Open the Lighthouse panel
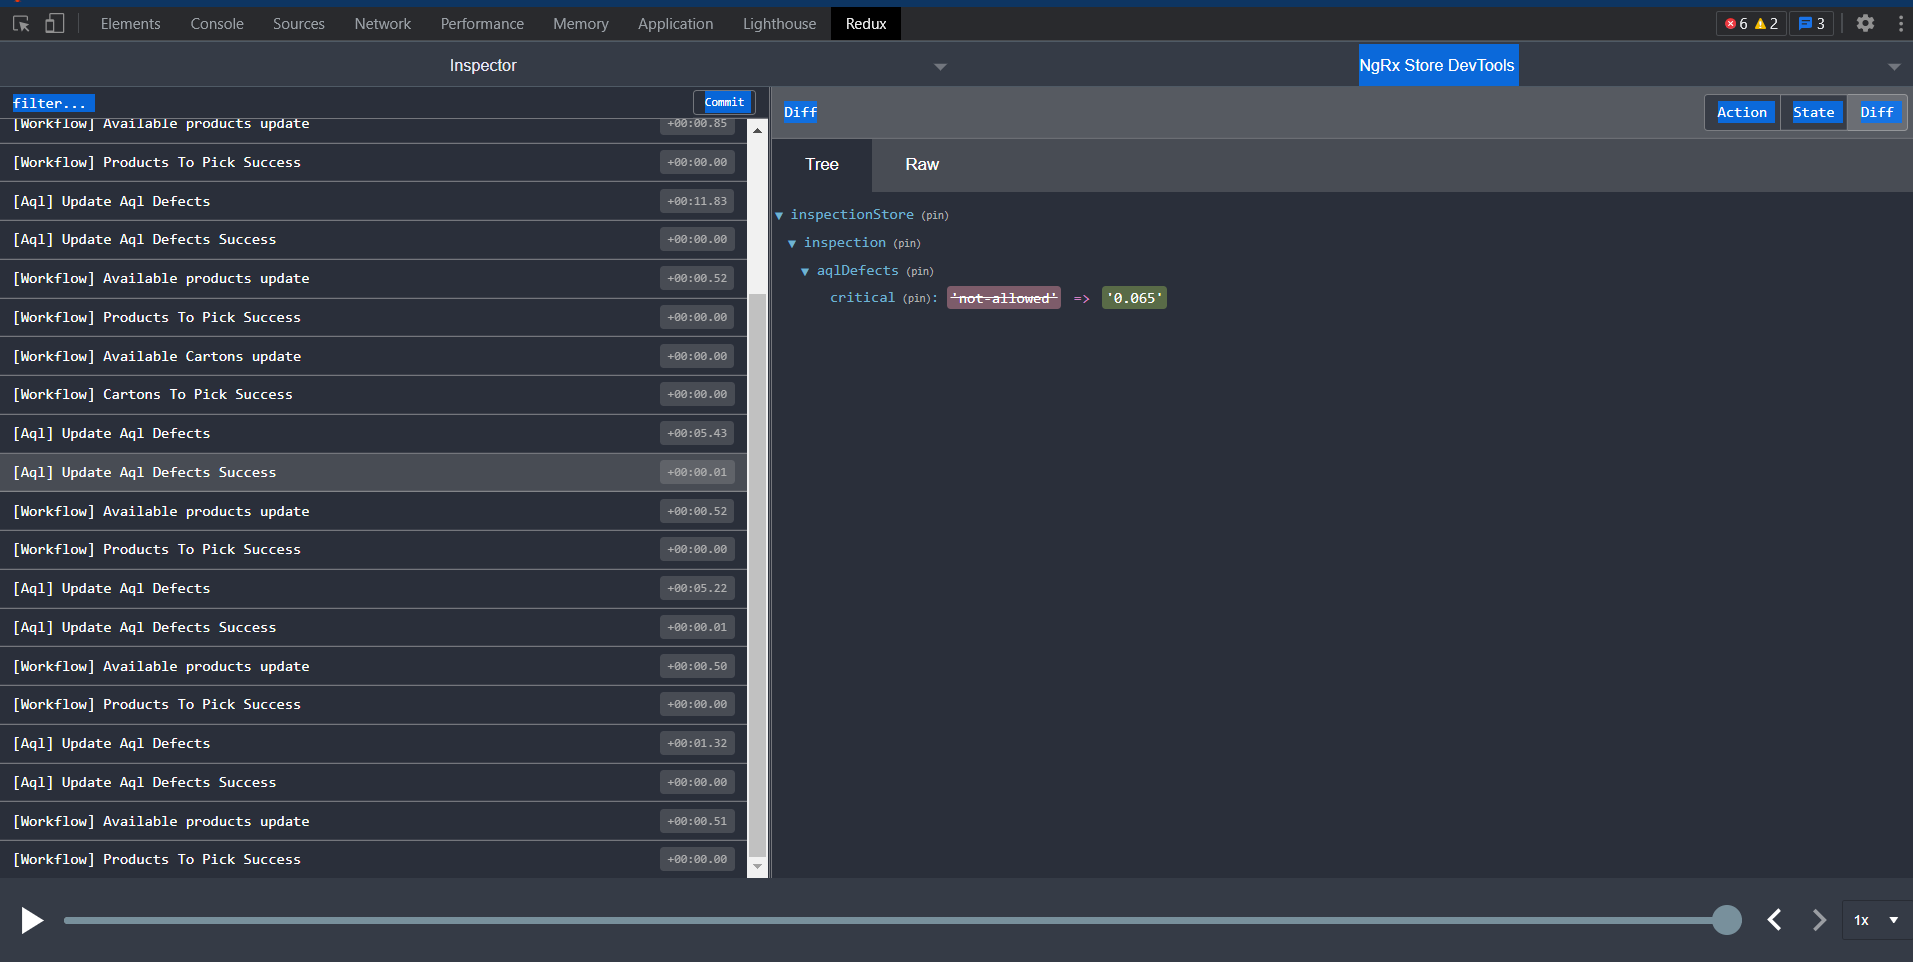 coord(780,23)
